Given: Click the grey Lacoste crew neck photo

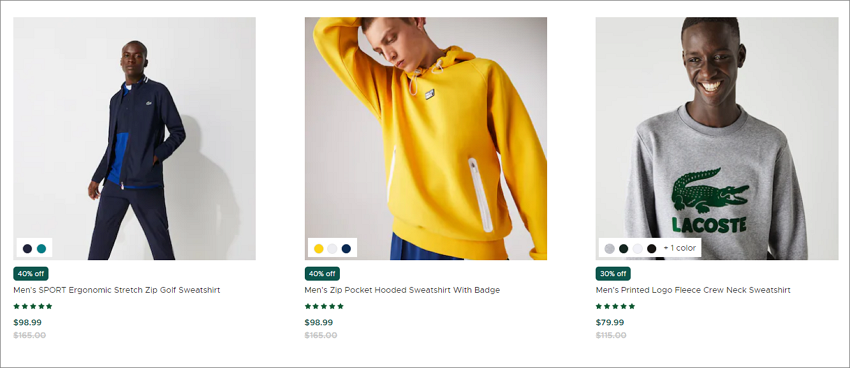Looking at the screenshot, I should click(717, 138).
